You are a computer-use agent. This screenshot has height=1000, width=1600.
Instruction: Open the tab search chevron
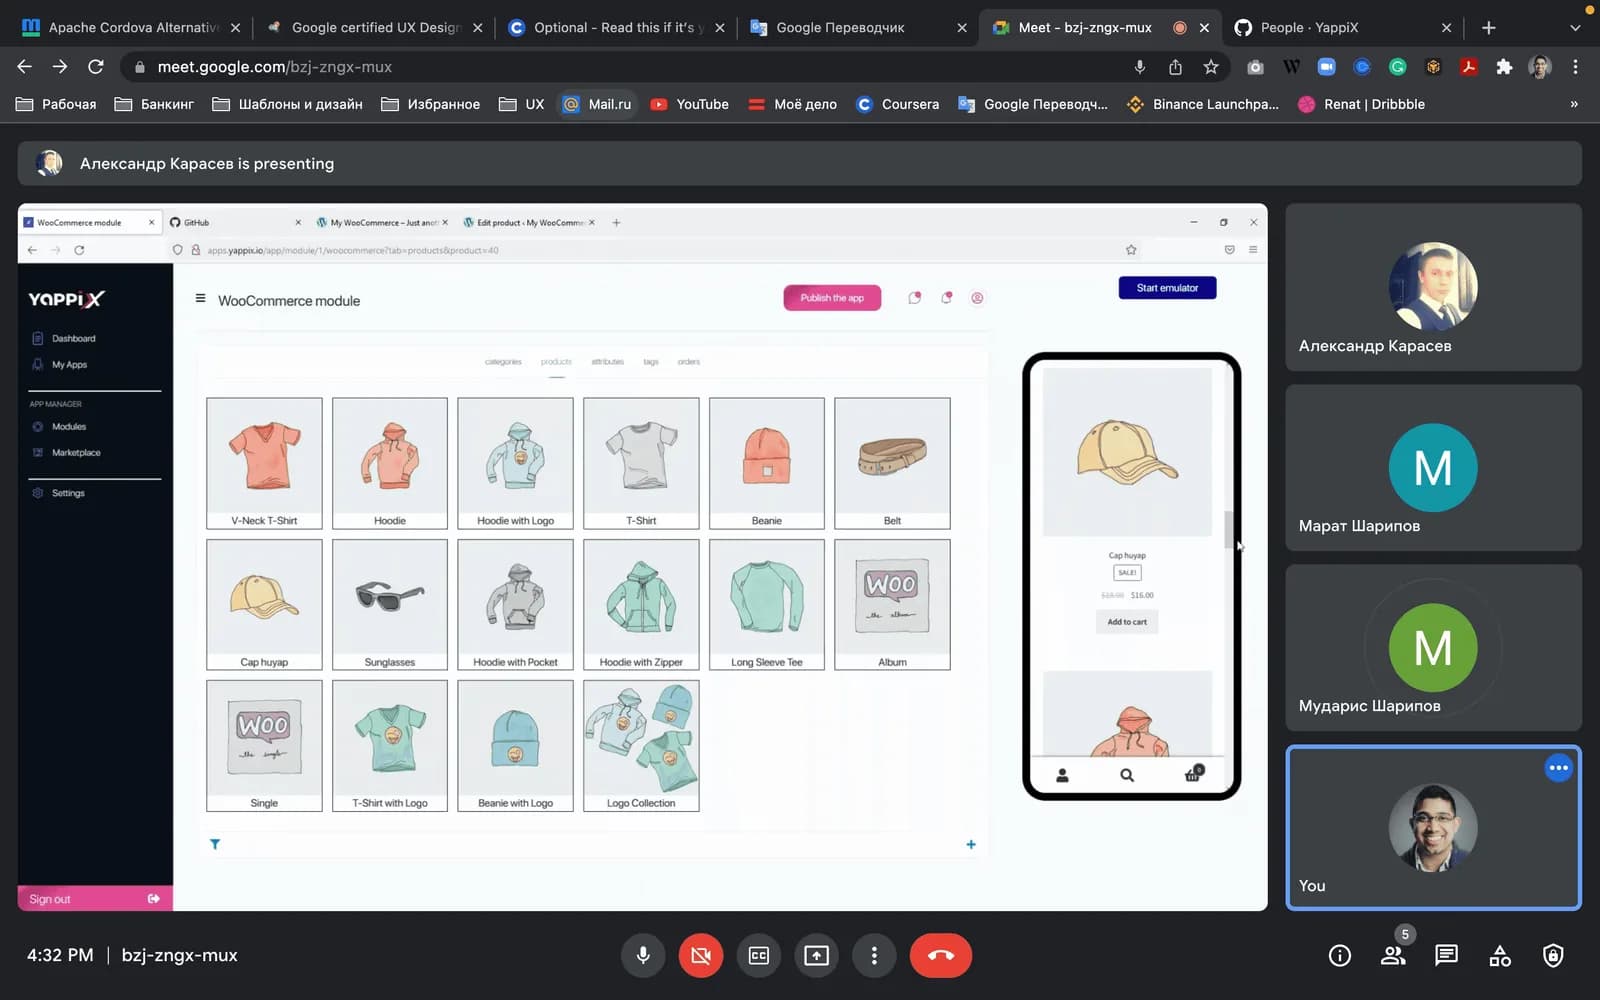point(1575,28)
